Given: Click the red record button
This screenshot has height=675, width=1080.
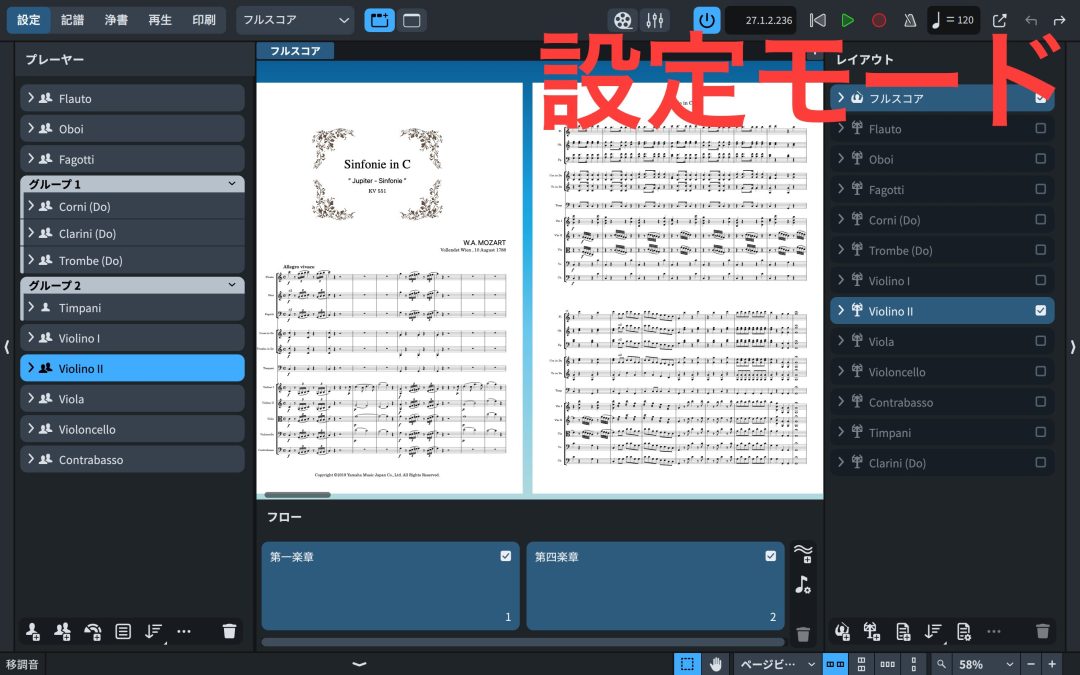Looking at the screenshot, I should click(879, 20).
